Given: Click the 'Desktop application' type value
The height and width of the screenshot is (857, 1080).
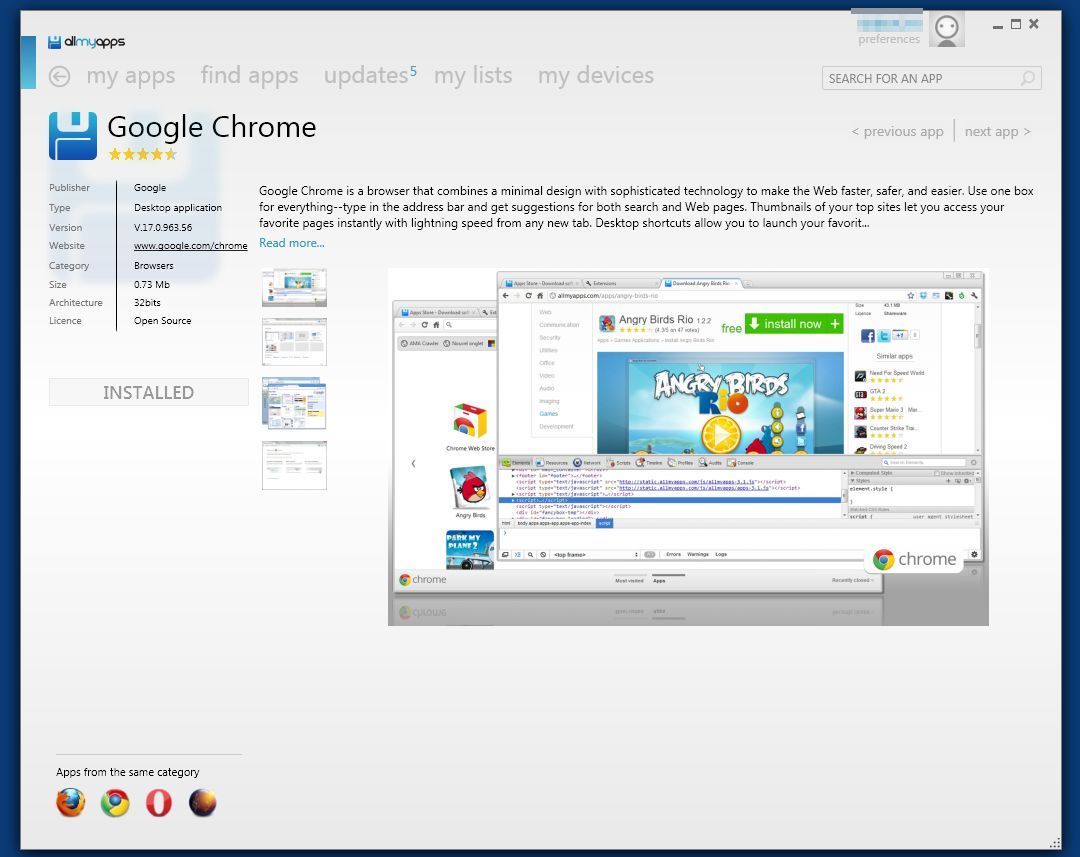Looking at the screenshot, I should click(178, 208).
